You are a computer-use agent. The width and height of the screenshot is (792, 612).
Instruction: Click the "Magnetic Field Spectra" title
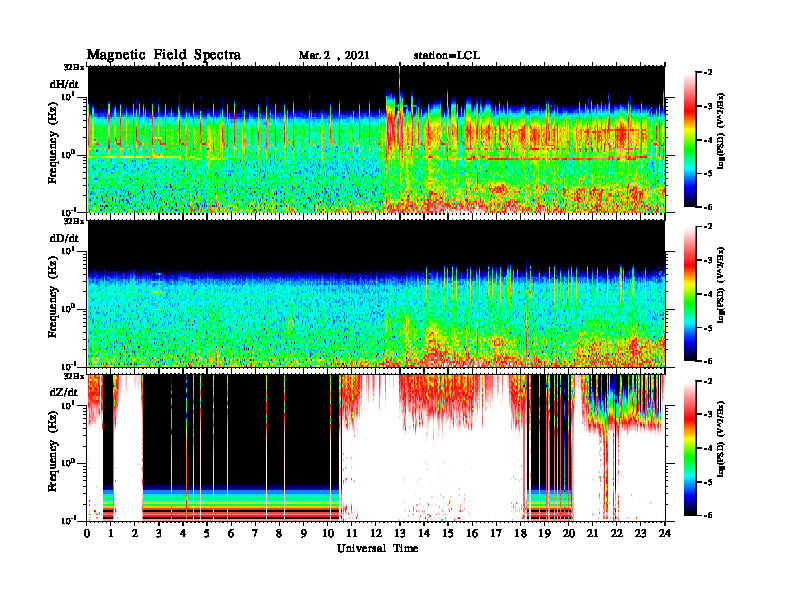coord(164,55)
